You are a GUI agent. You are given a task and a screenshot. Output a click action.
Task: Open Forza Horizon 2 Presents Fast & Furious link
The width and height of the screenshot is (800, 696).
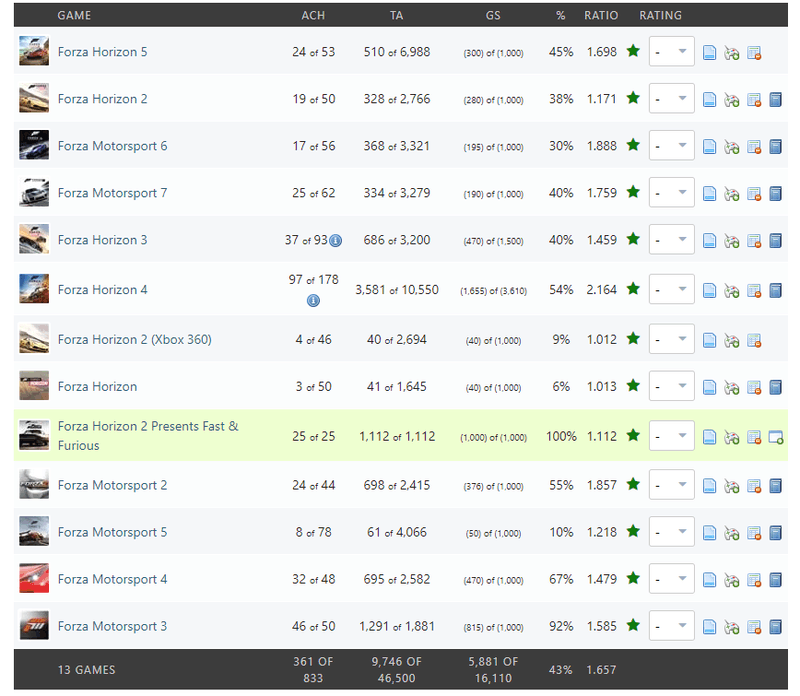pos(148,436)
